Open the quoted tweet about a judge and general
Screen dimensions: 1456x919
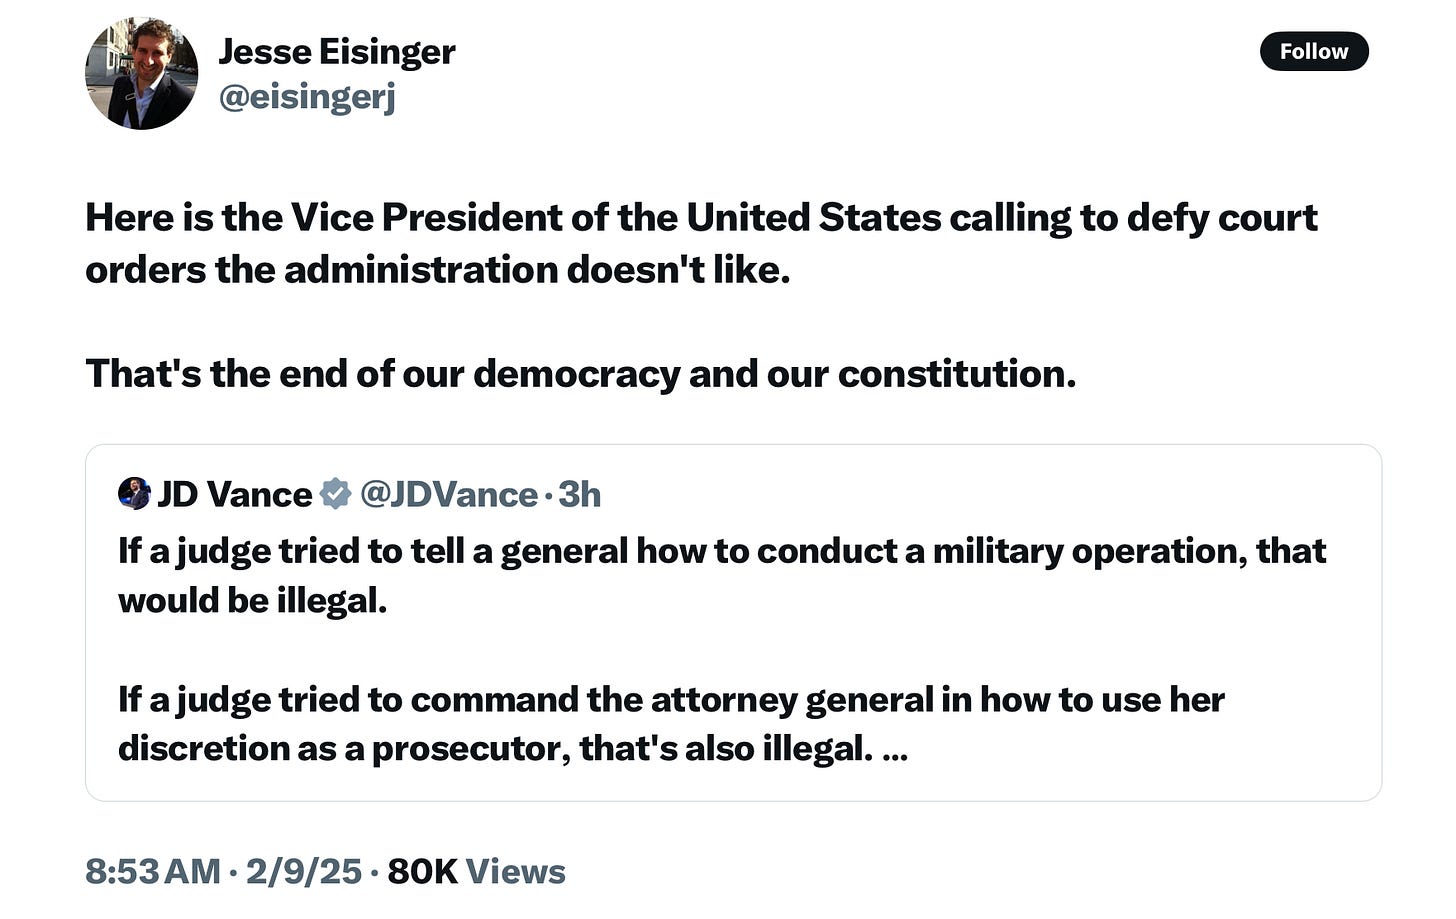tap(733, 622)
